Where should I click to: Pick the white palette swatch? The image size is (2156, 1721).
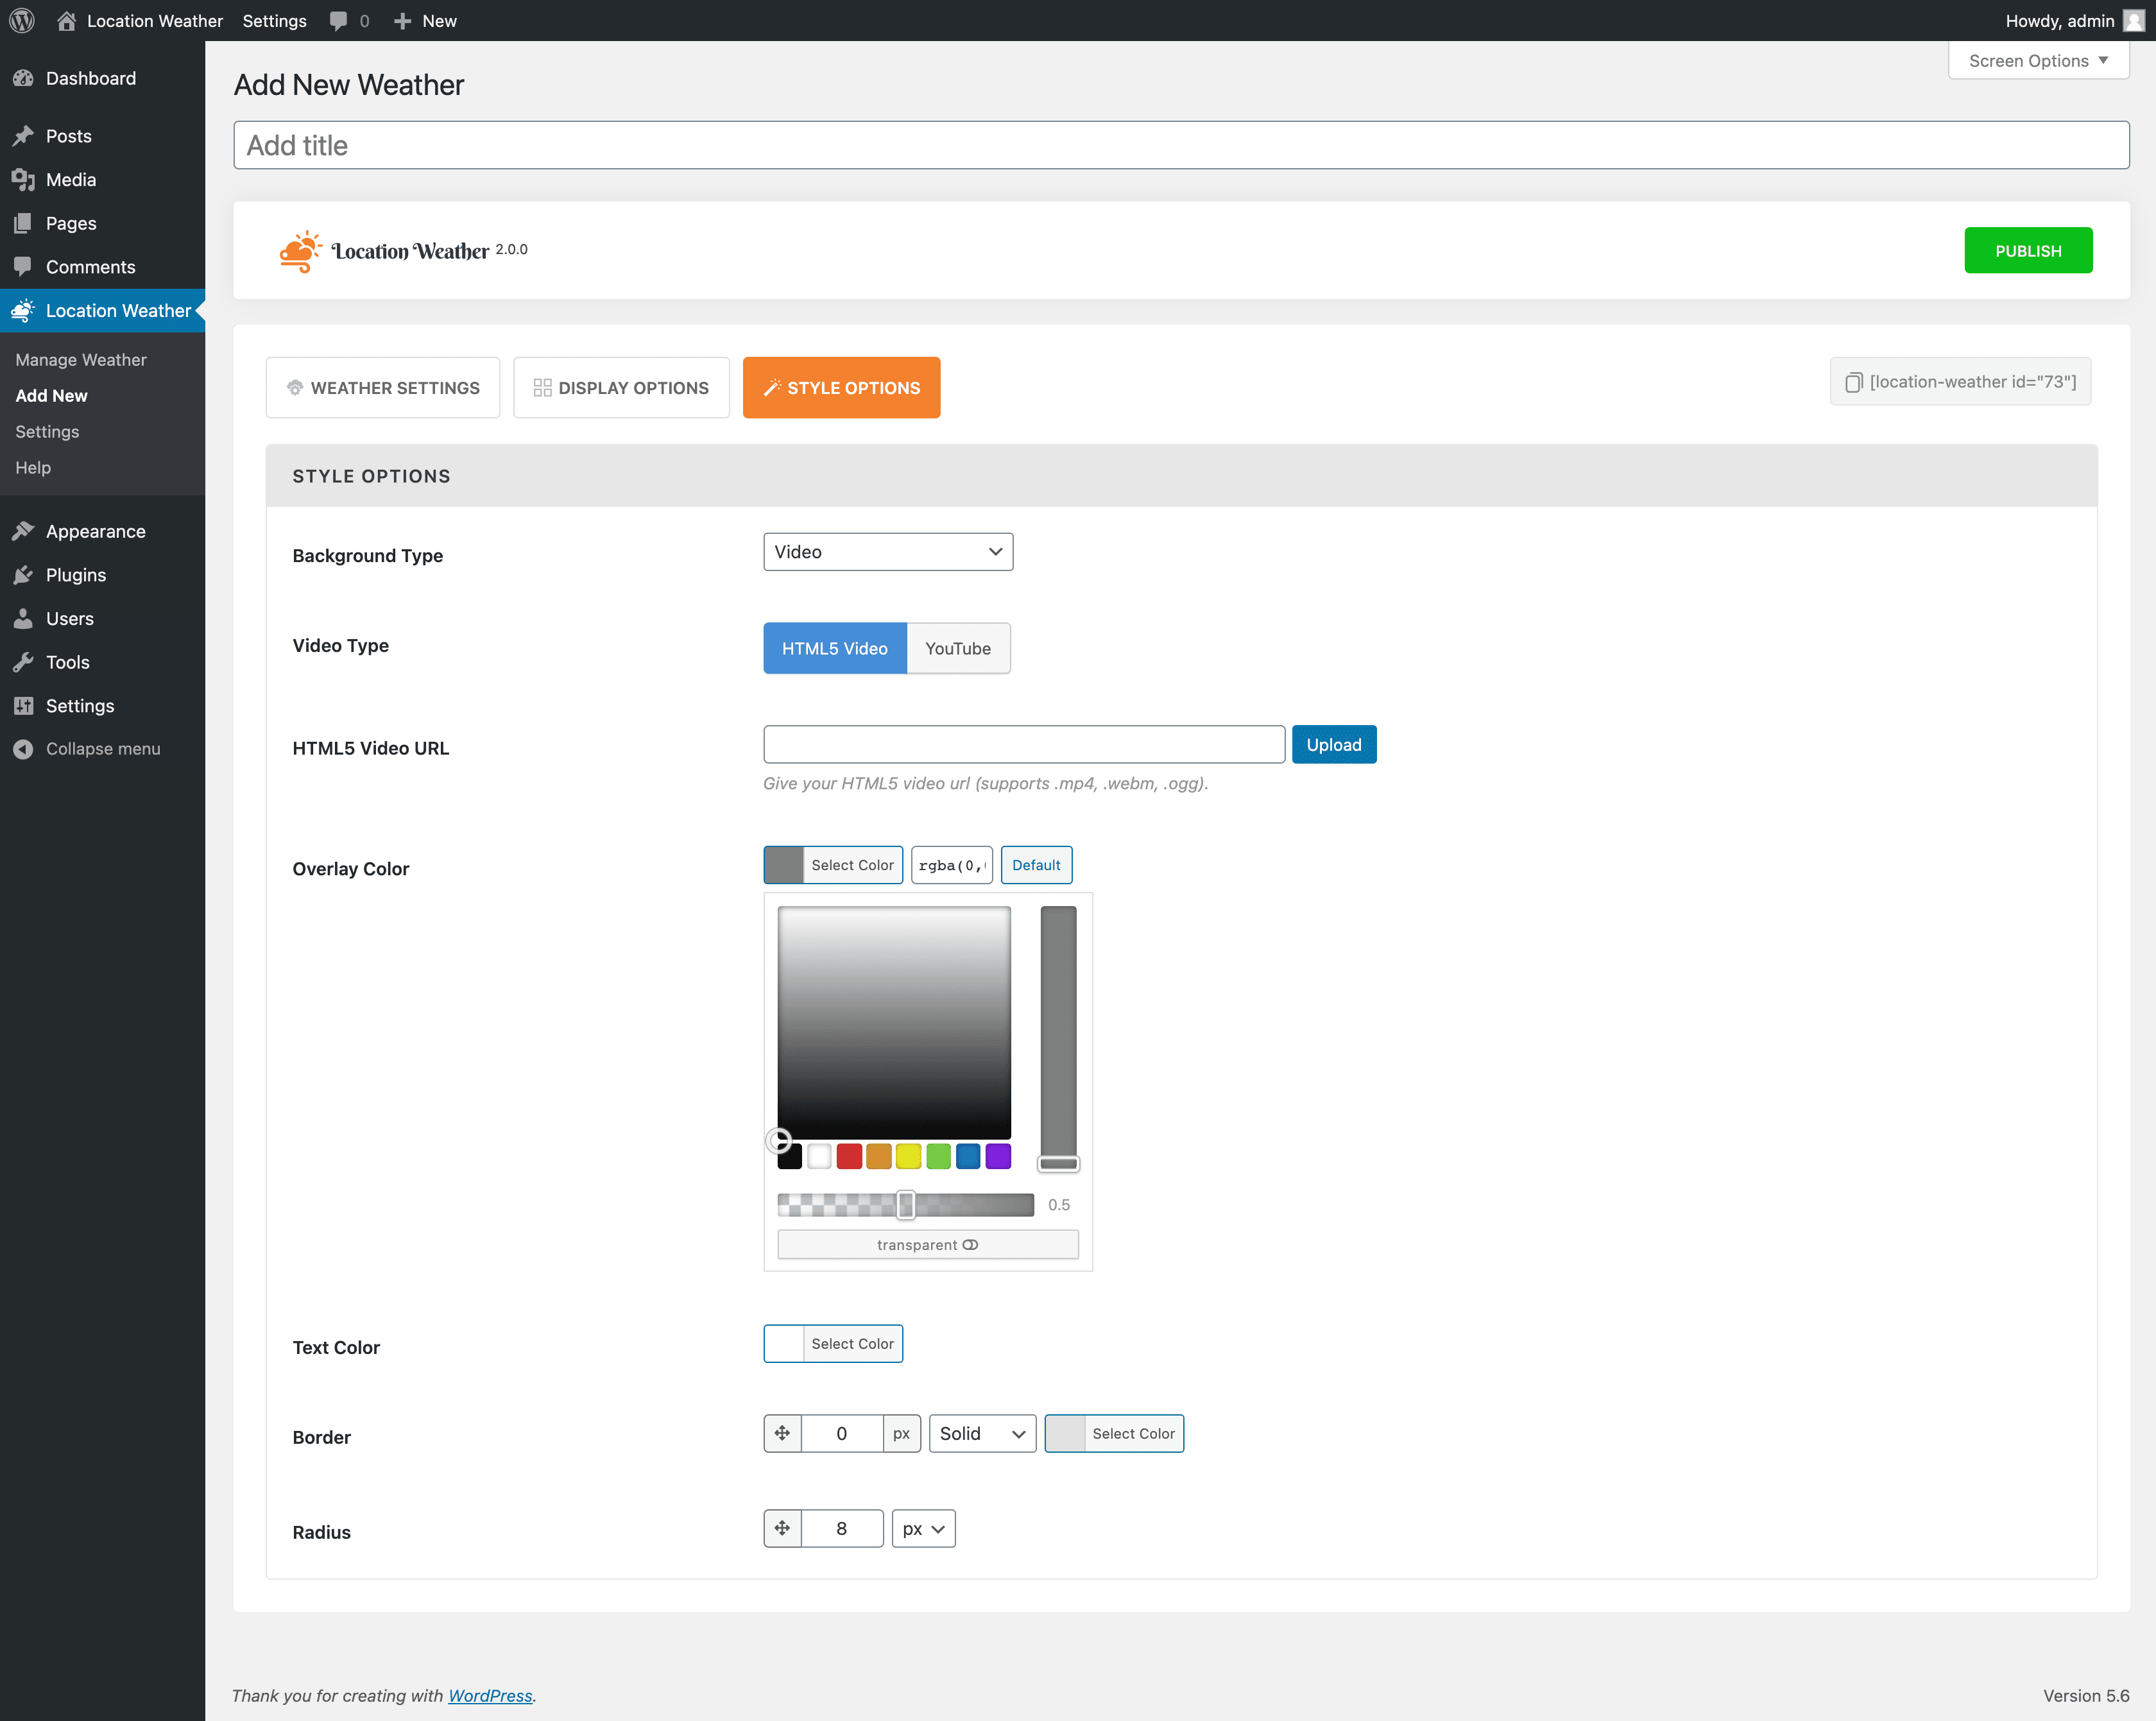pyautogui.click(x=819, y=1157)
